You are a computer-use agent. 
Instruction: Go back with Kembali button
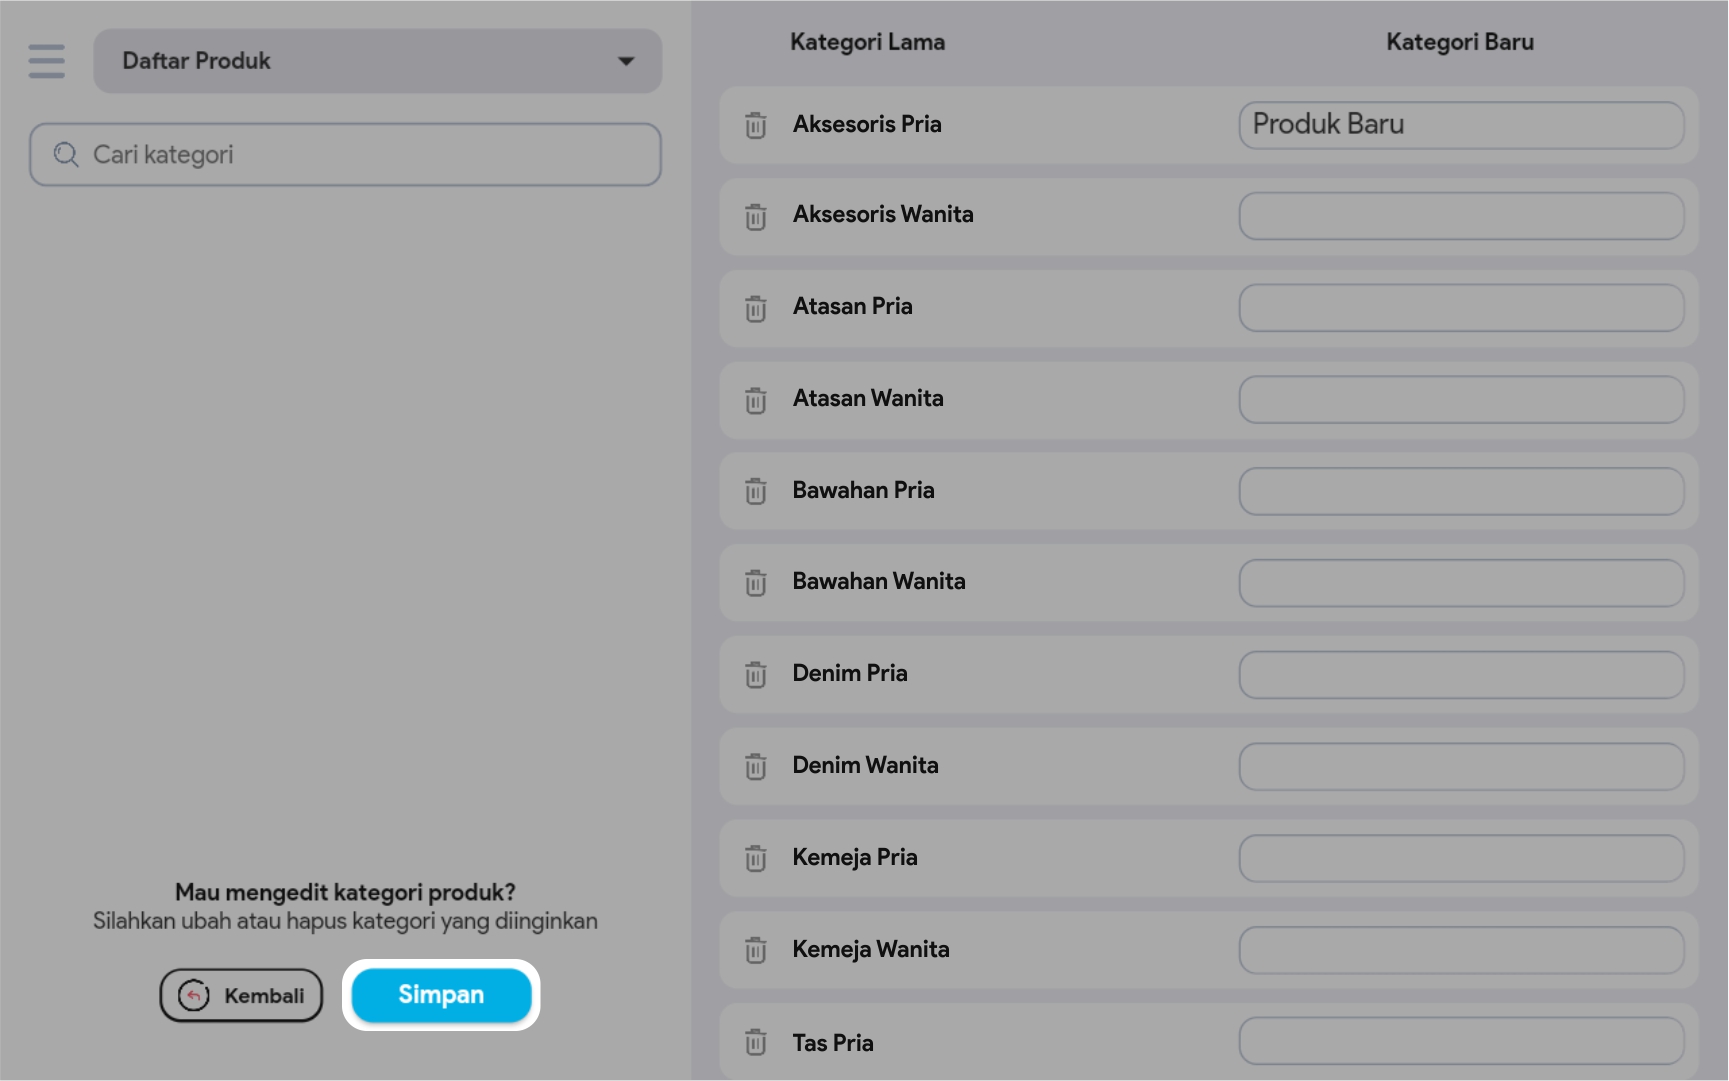pyautogui.click(x=241, y=995)
